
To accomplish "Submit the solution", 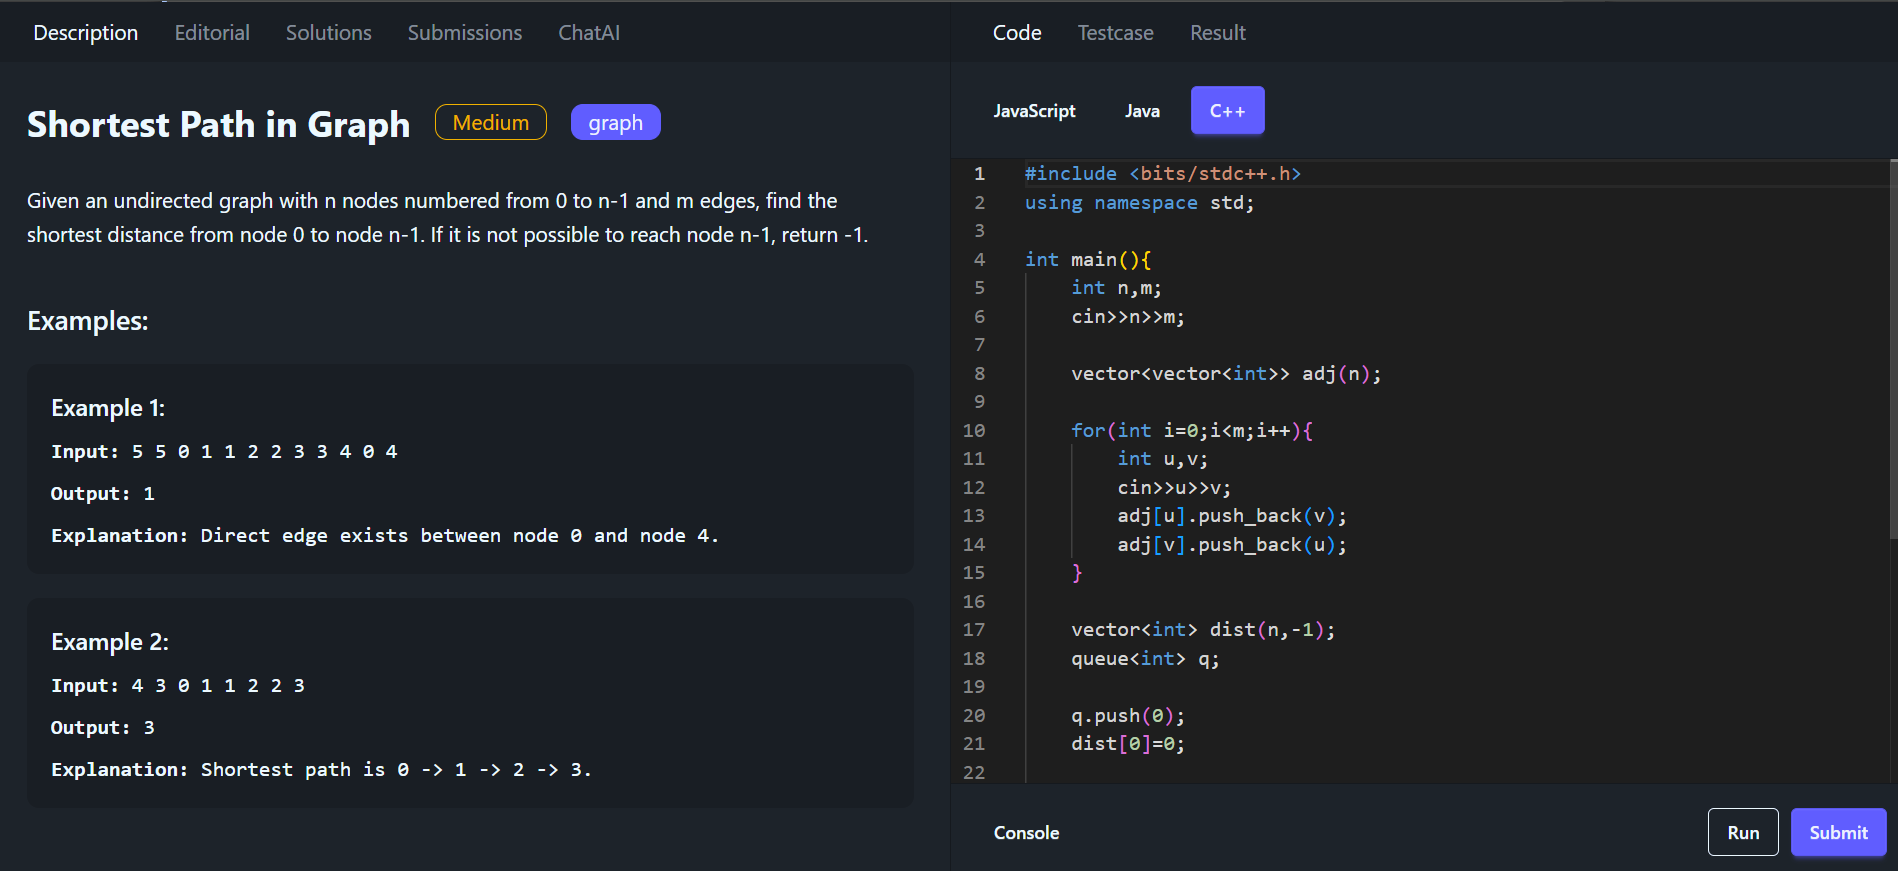I will 1837,832.
